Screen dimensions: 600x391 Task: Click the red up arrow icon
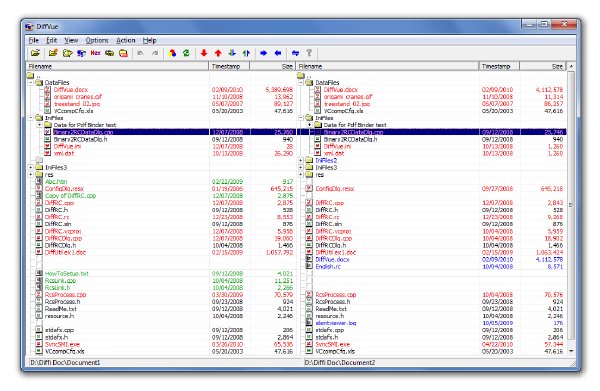pyautogui.click(x=218, y=53)
